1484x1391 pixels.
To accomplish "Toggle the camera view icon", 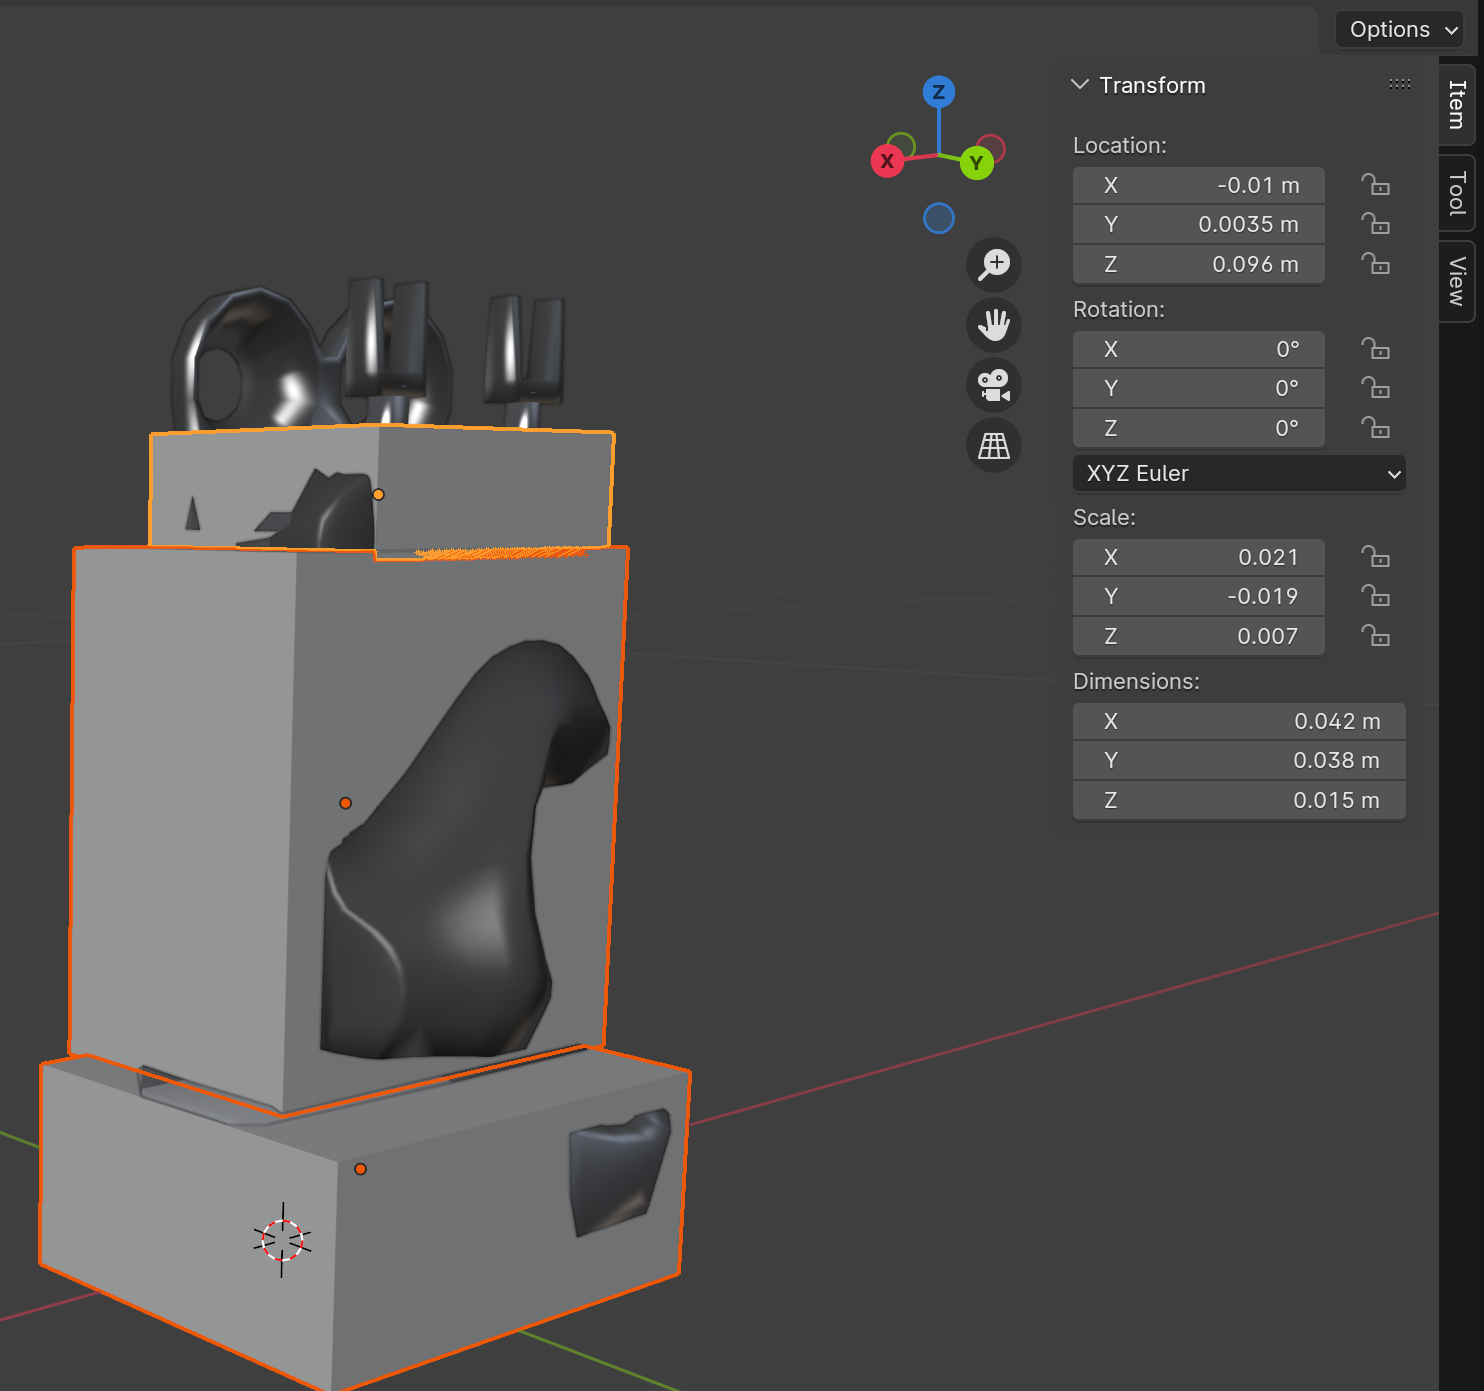I will [x=994, y=385].
